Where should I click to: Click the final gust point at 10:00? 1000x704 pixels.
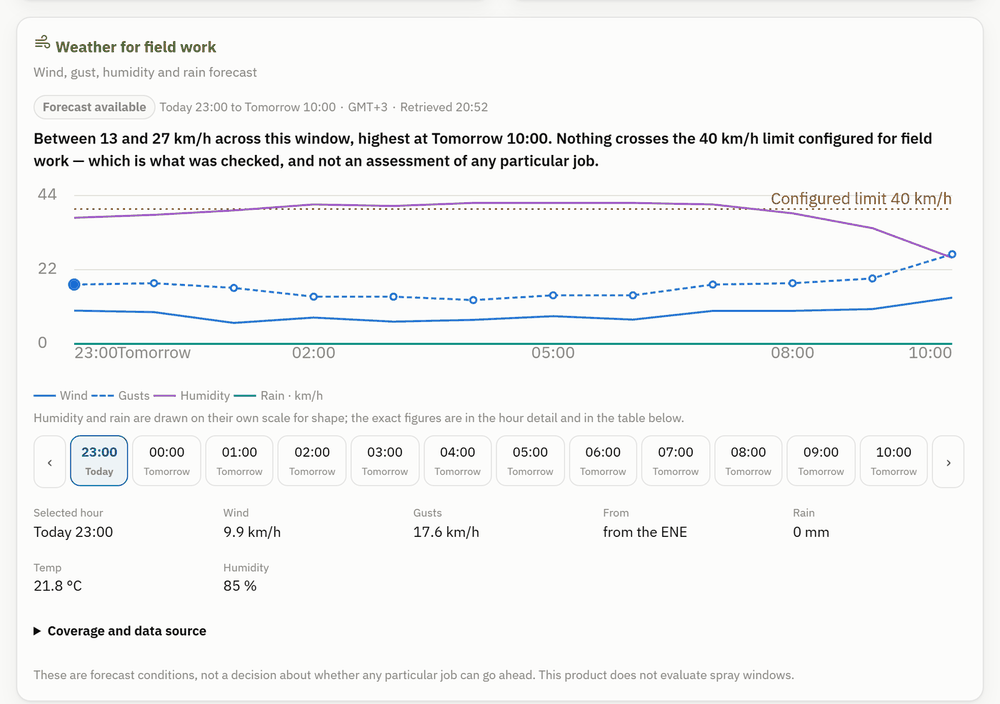point(952,254)
